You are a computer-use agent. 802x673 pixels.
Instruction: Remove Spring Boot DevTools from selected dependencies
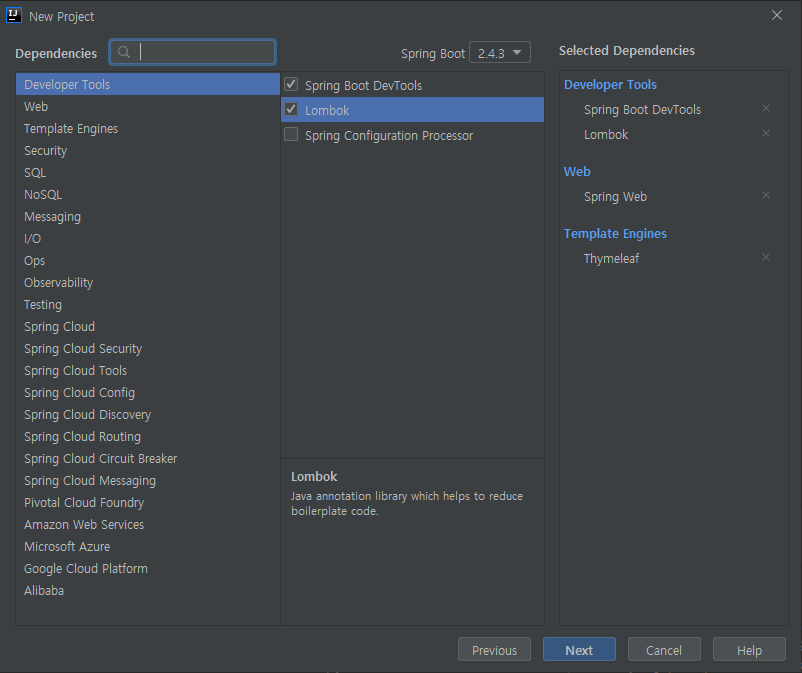coord(766,108)
